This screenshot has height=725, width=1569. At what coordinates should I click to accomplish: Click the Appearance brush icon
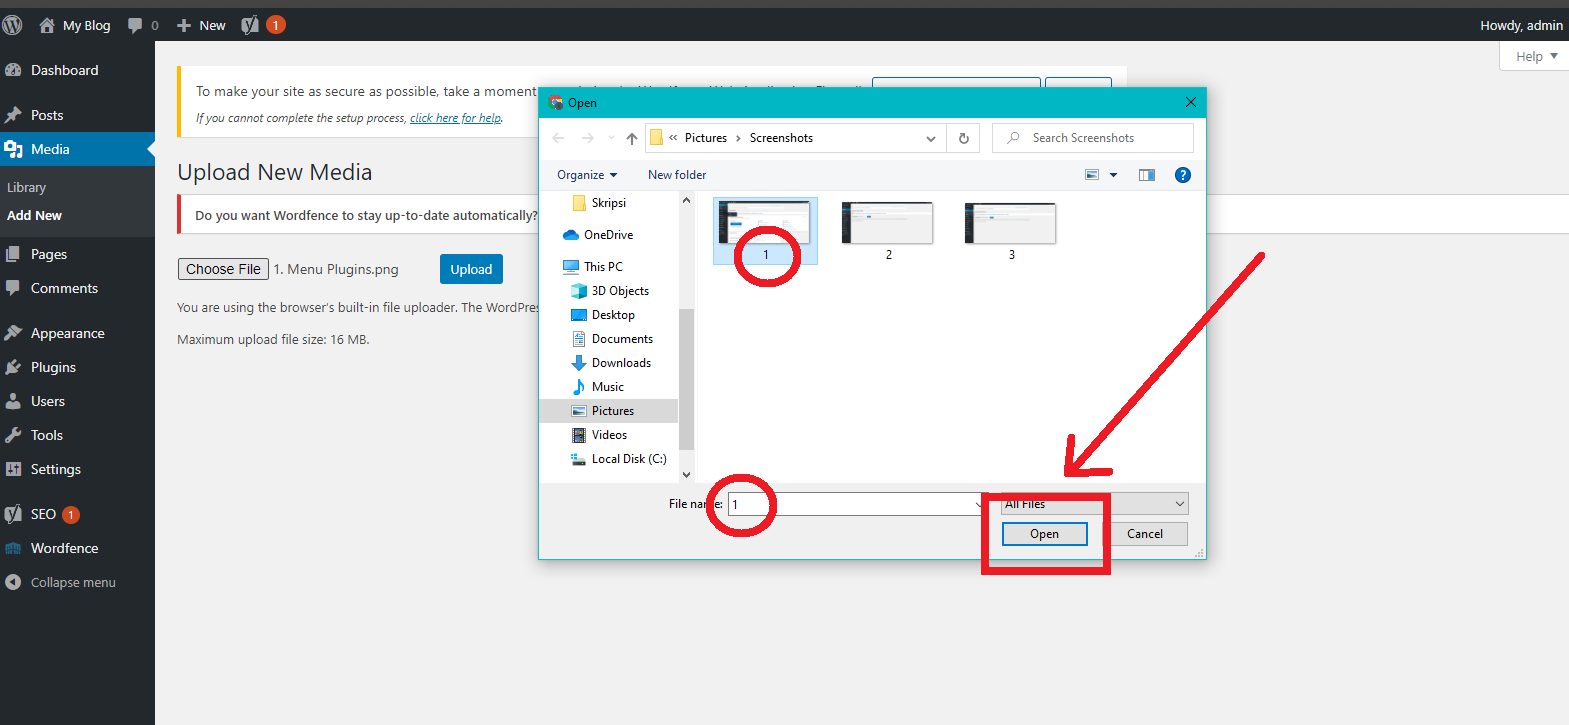13,333
